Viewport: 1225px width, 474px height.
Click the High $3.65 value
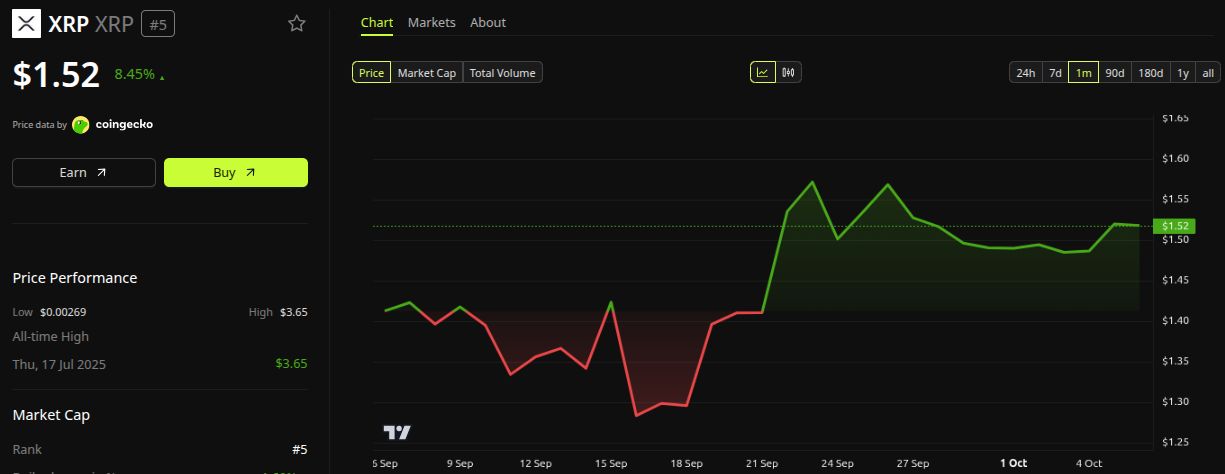point(293,312)
